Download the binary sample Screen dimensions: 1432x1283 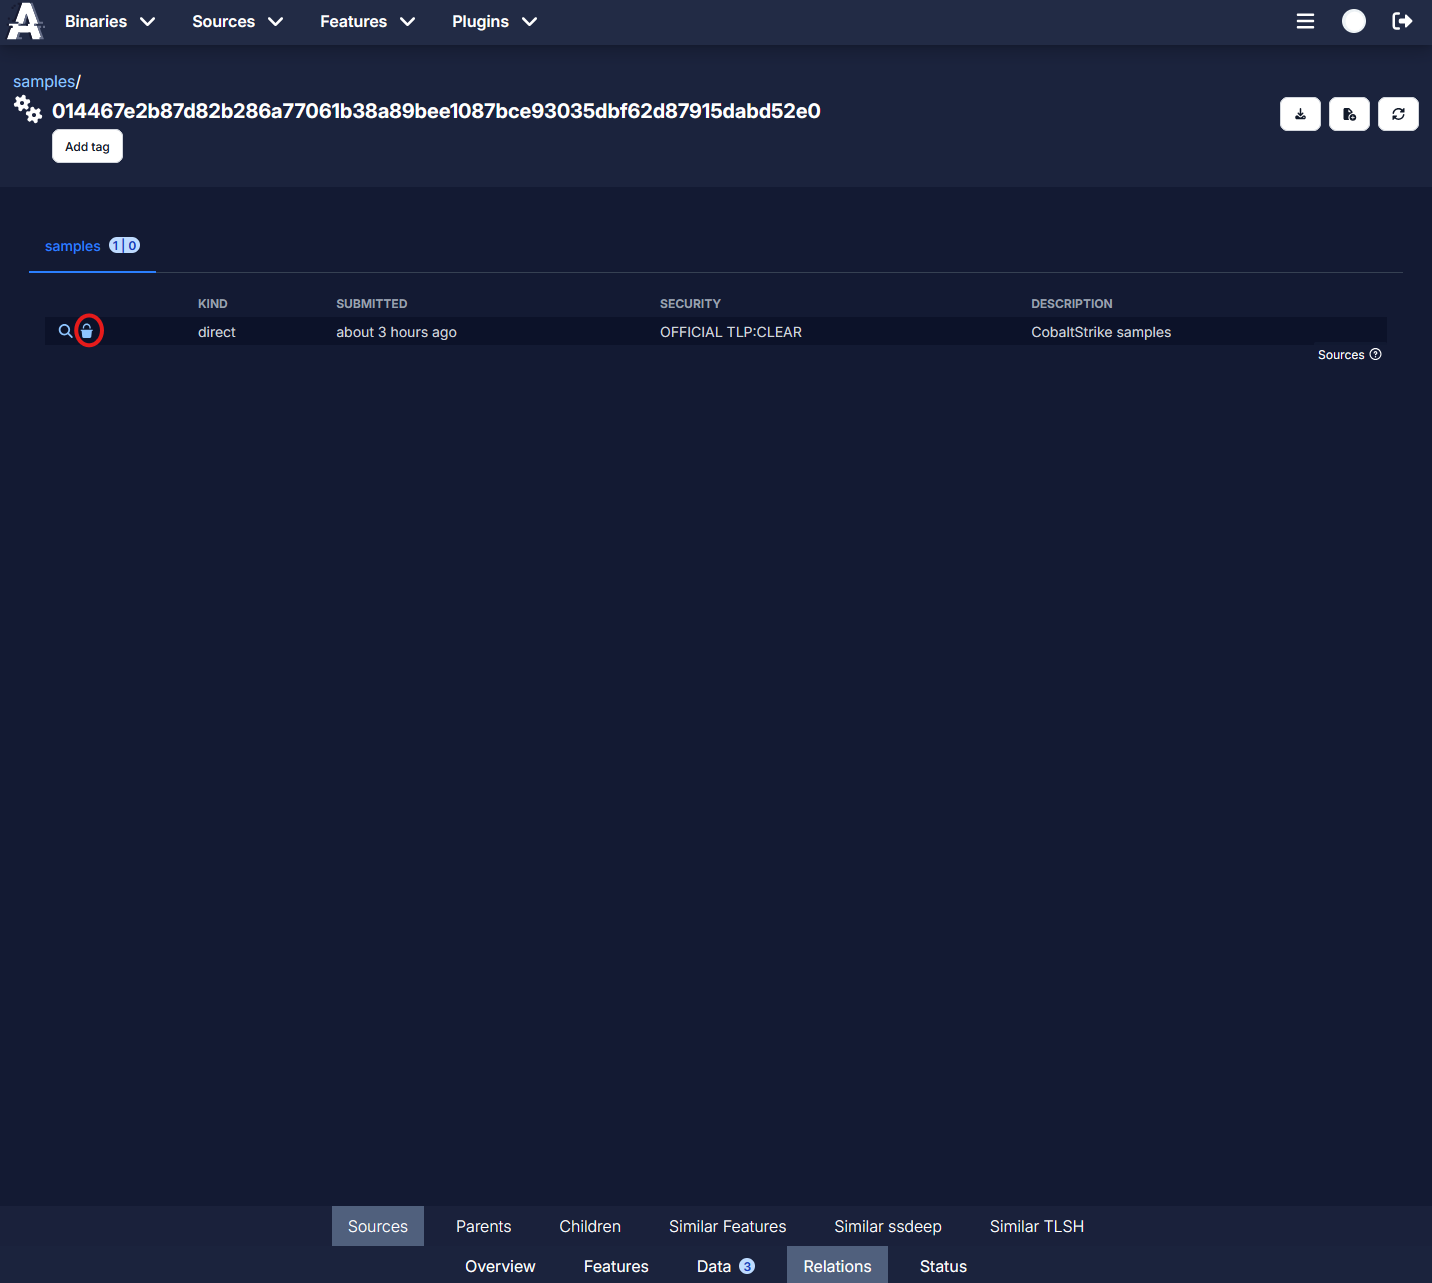click(x=1300, y=114)
